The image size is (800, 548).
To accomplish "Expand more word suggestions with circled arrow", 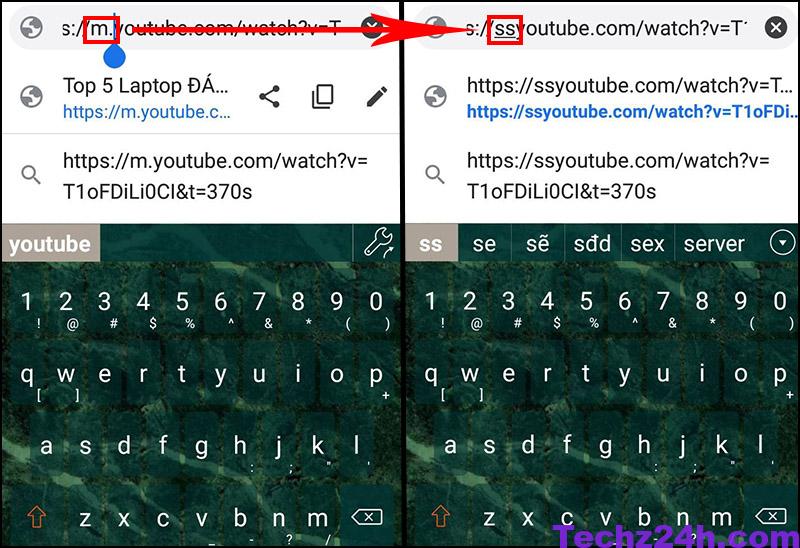I will point(782,243).
